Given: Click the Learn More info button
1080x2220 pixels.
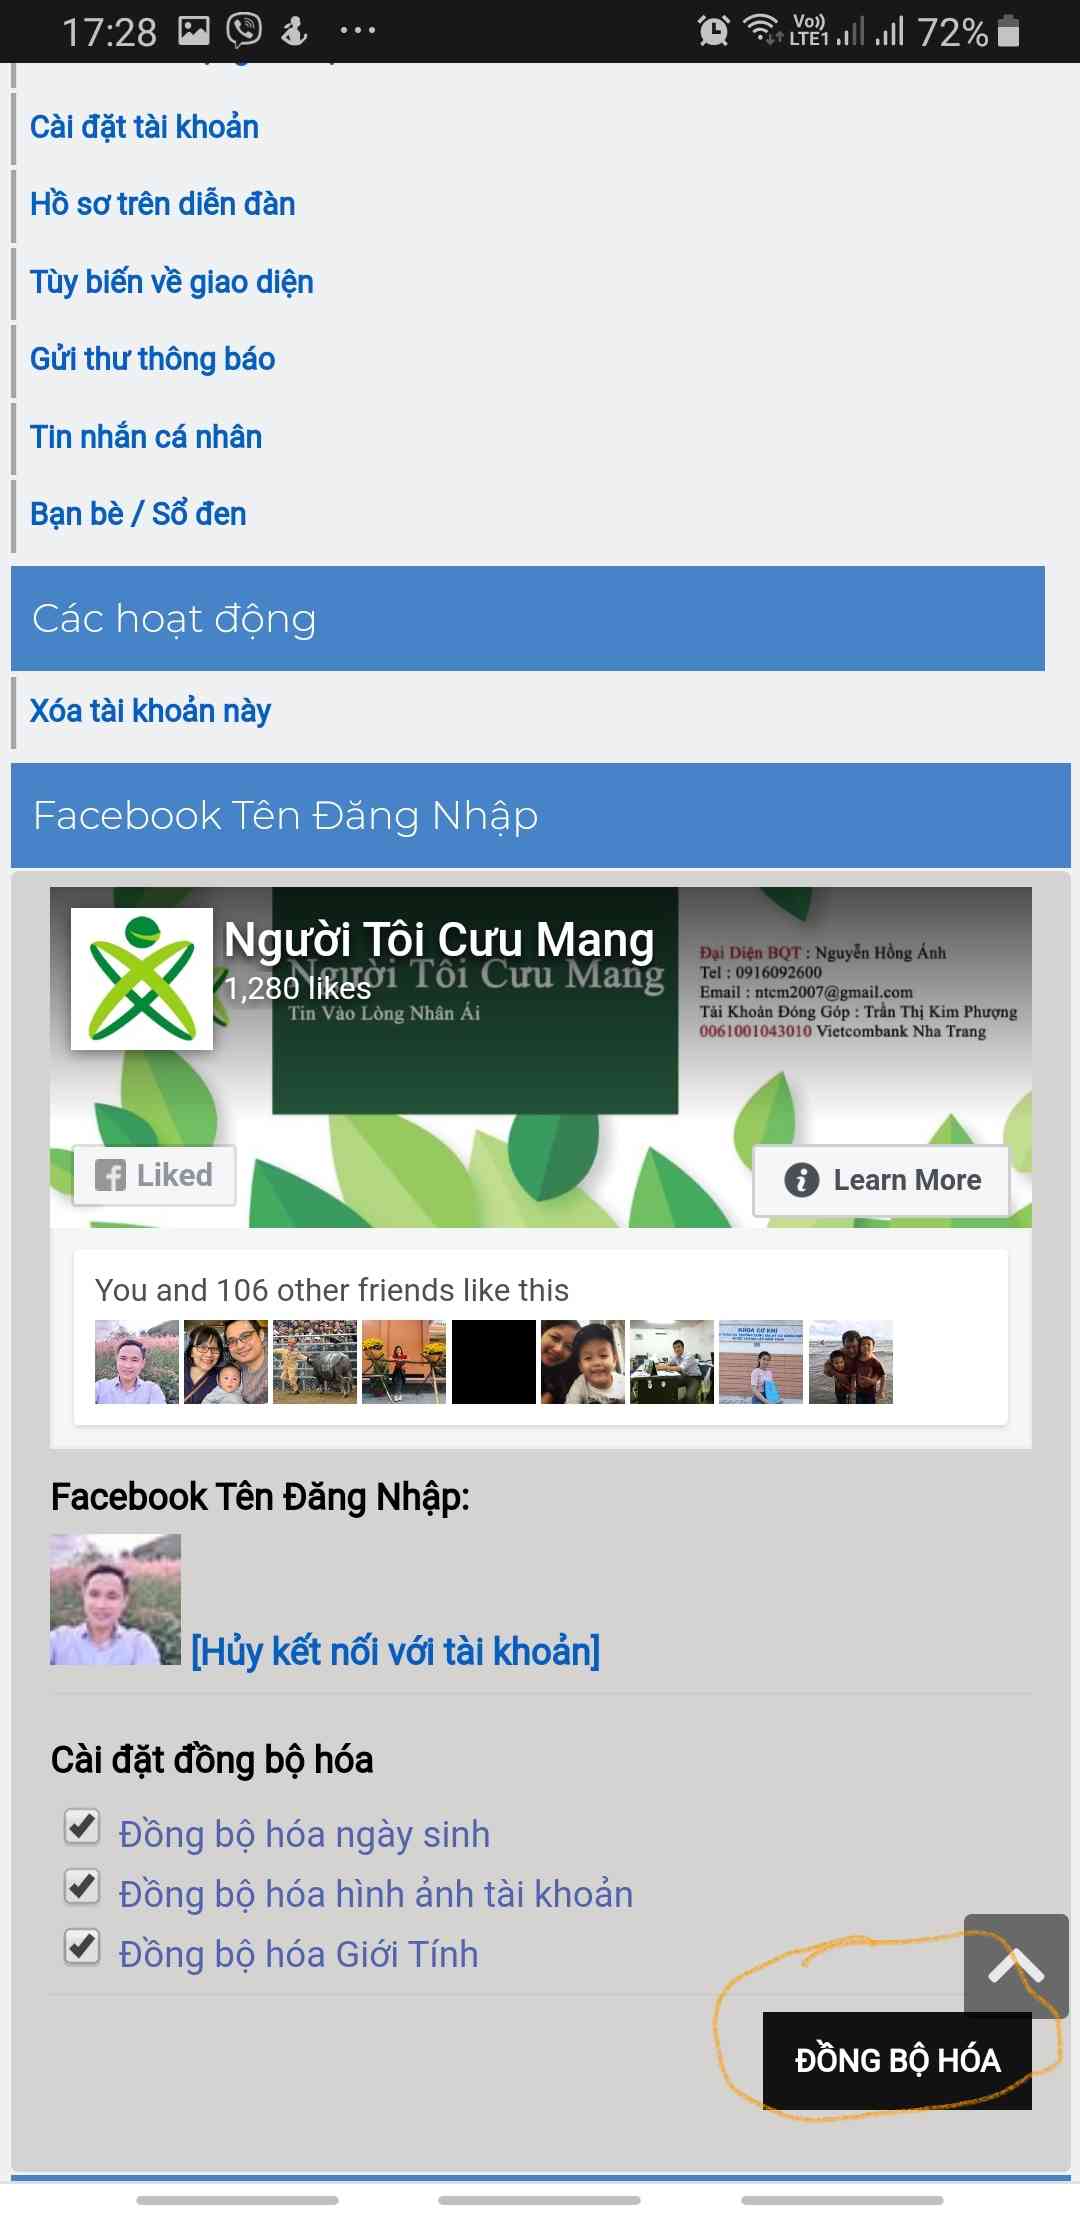Looking at the screenshot, I should click(881, 1180).
